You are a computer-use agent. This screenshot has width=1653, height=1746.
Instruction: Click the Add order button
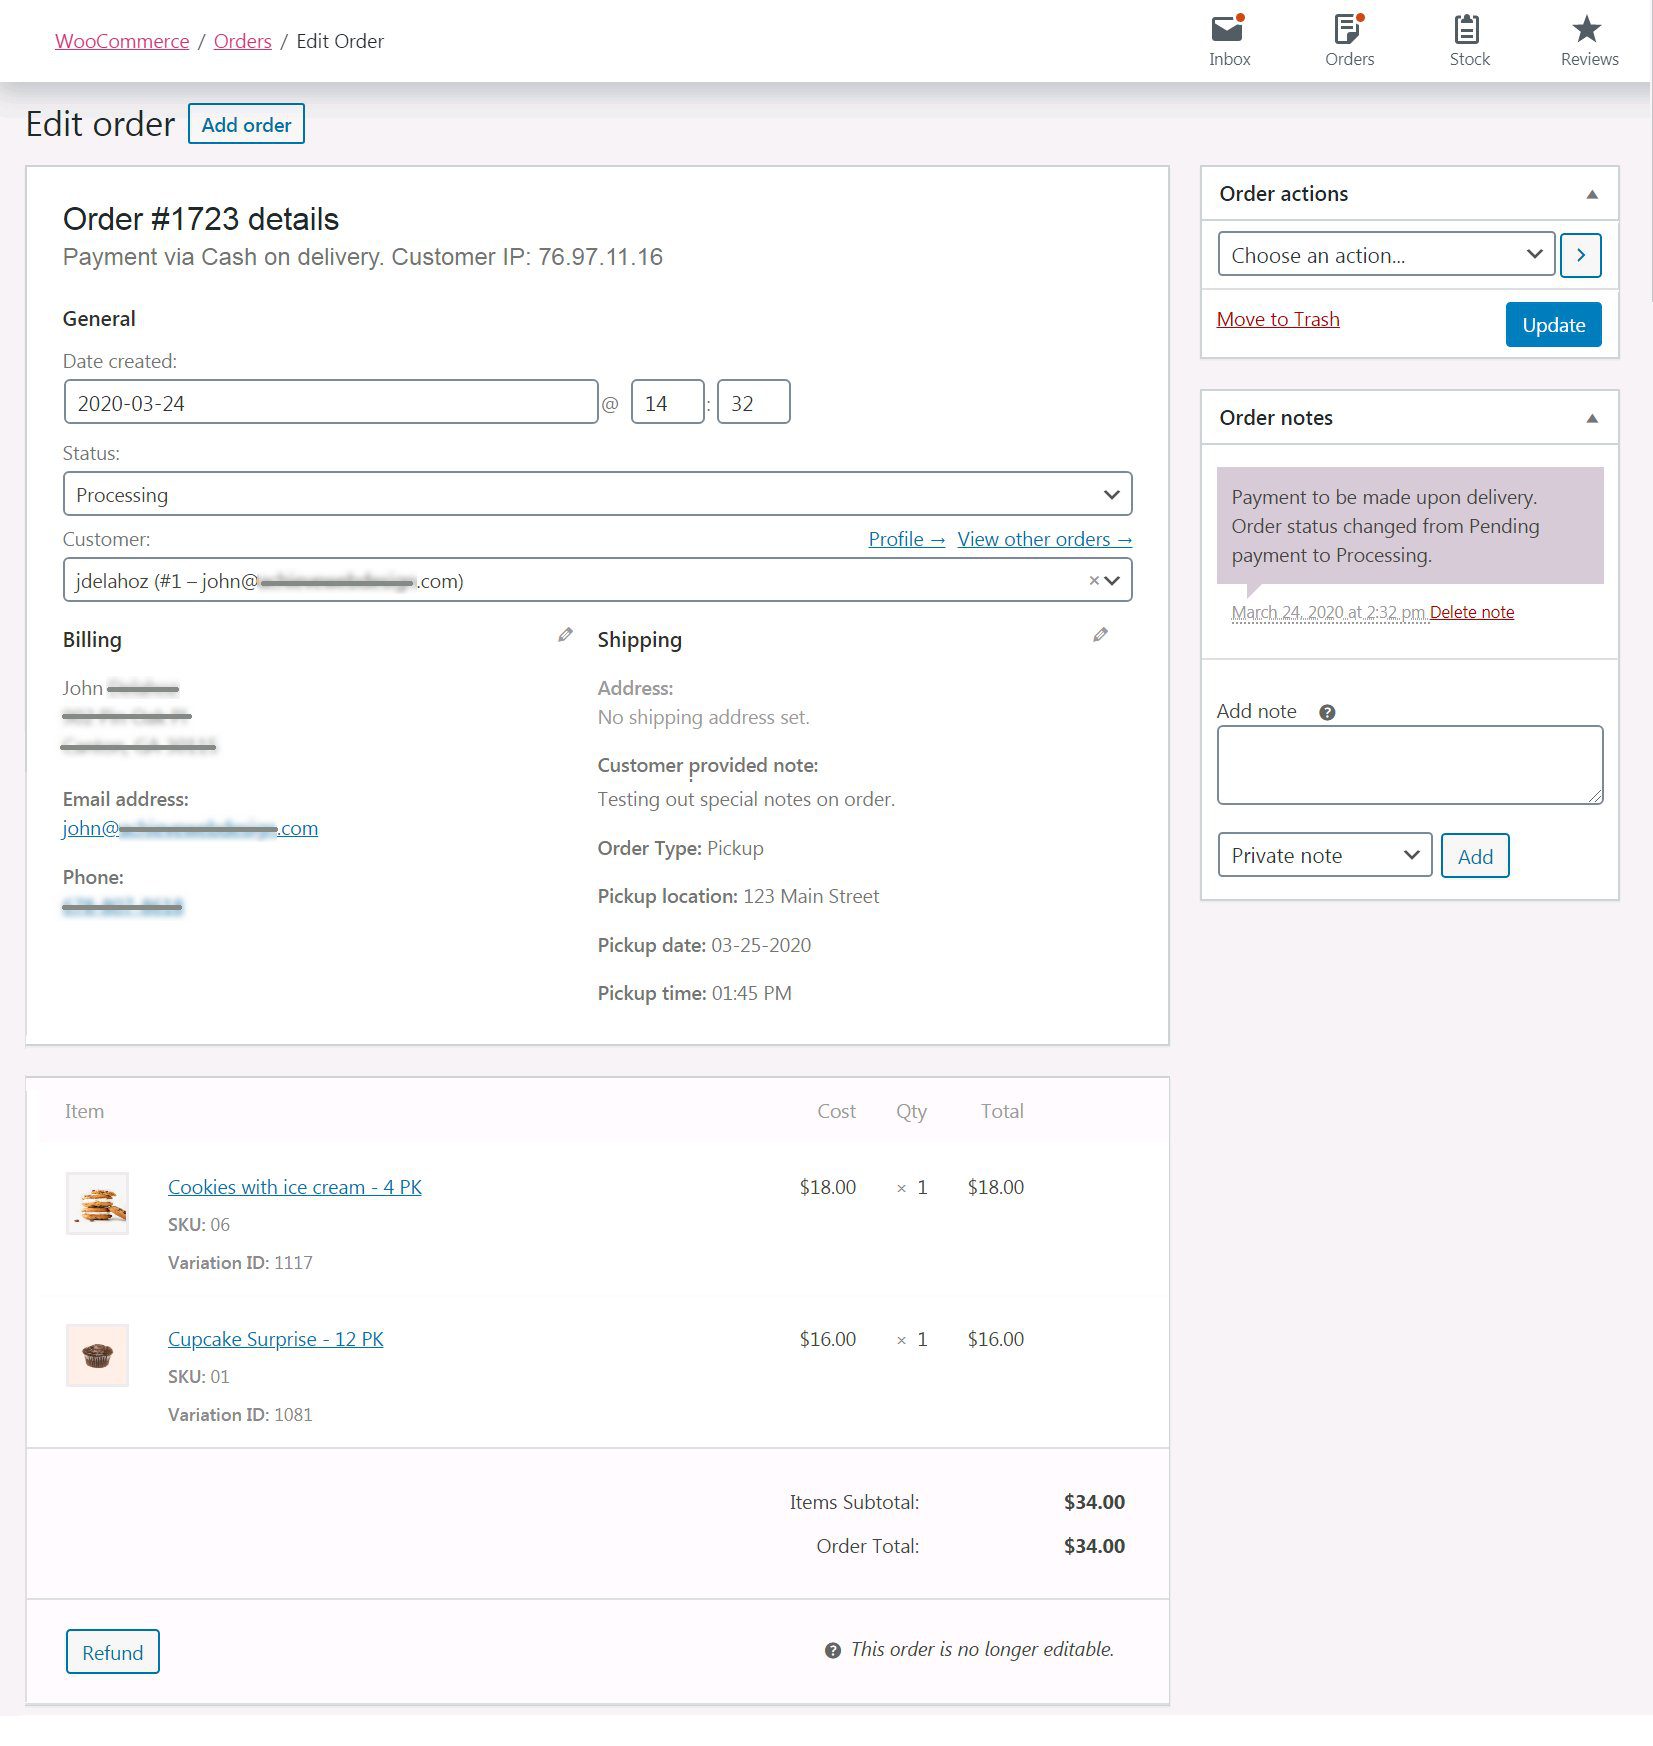coord(246,124)
